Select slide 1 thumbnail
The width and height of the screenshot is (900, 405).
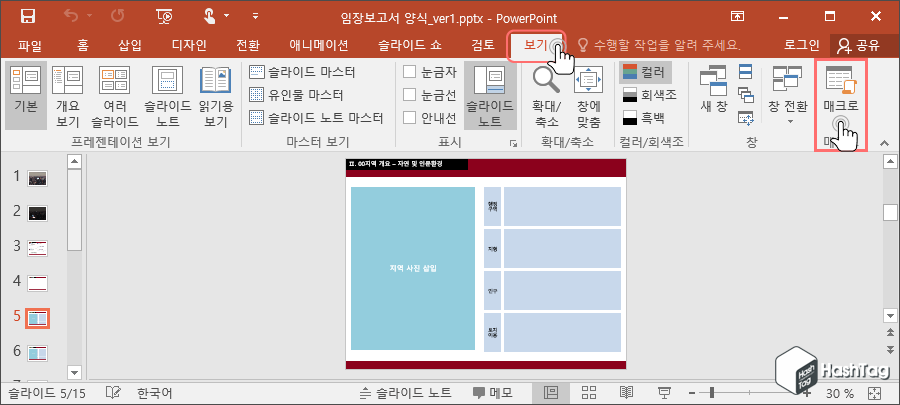38,178
